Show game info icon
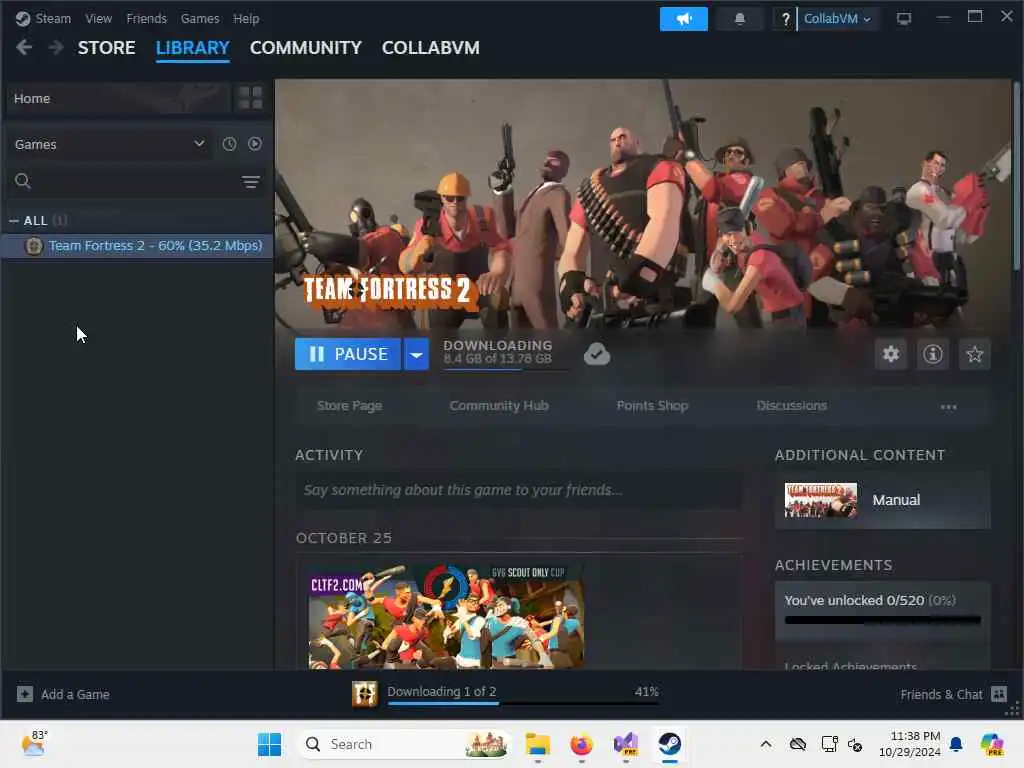The image size is (1024, 768). click(933, 354)
